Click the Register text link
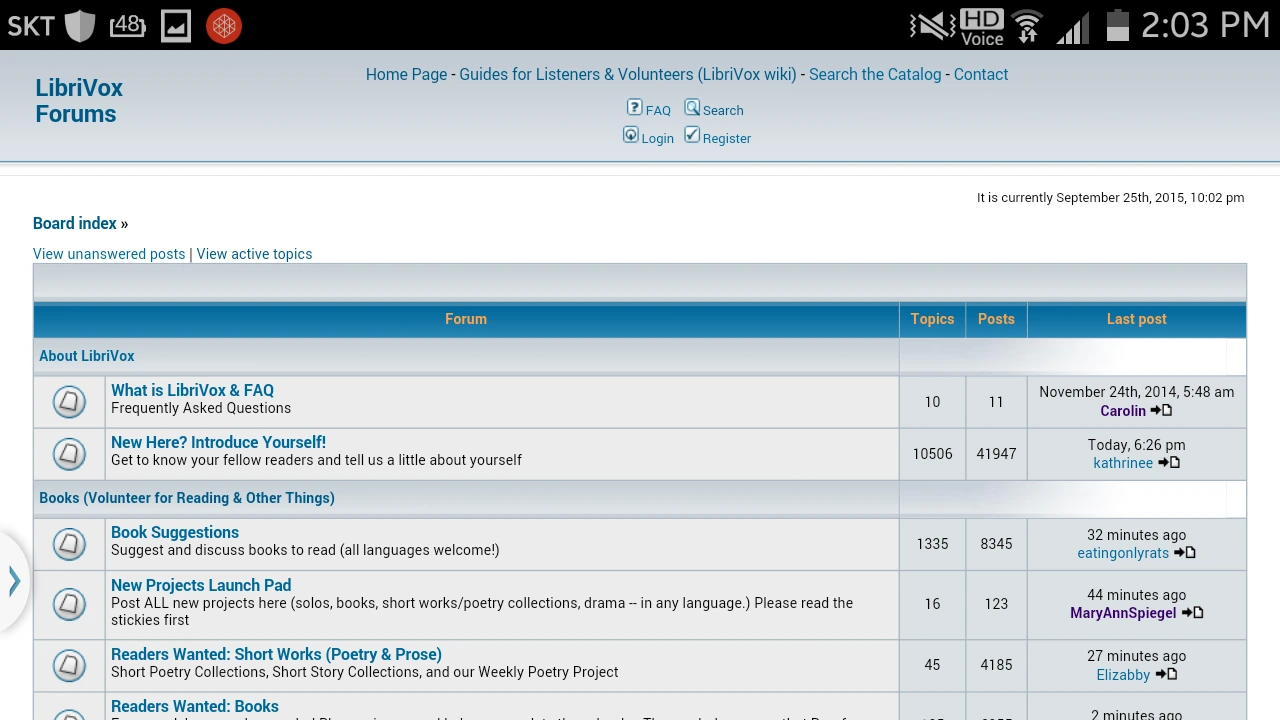 pyautogui.click(x=727, y=138)
